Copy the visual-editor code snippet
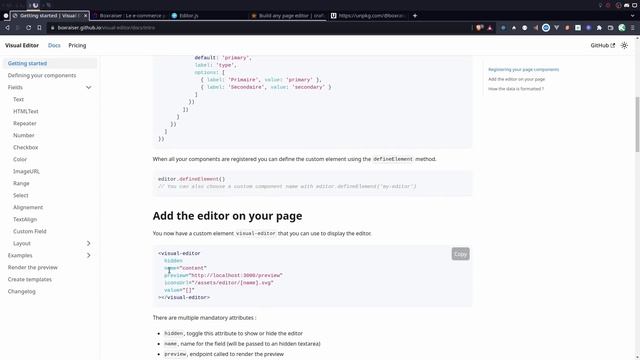 click(460, 254)
